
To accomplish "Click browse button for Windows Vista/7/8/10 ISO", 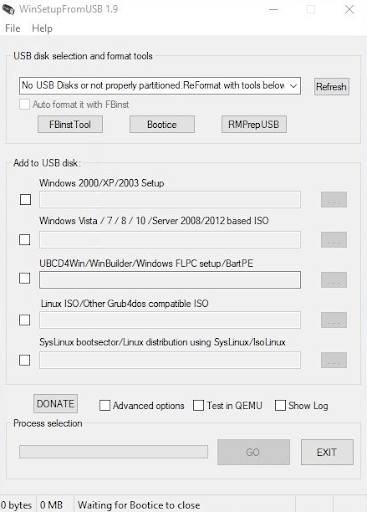I will [334, 240].
